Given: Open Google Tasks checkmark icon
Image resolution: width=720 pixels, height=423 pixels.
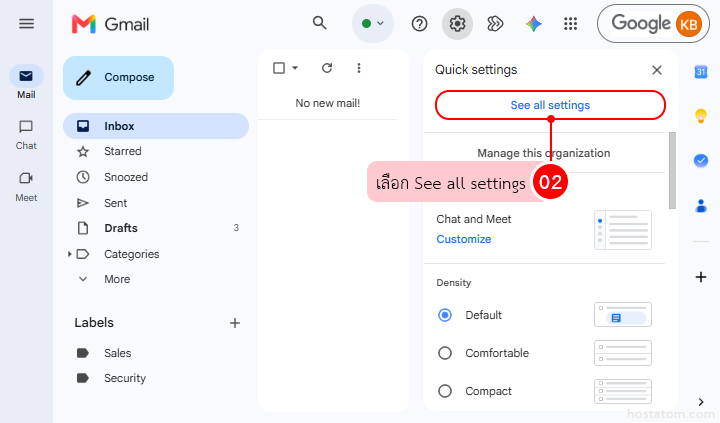Looking at the screenshot, I should tap(700, 160).
